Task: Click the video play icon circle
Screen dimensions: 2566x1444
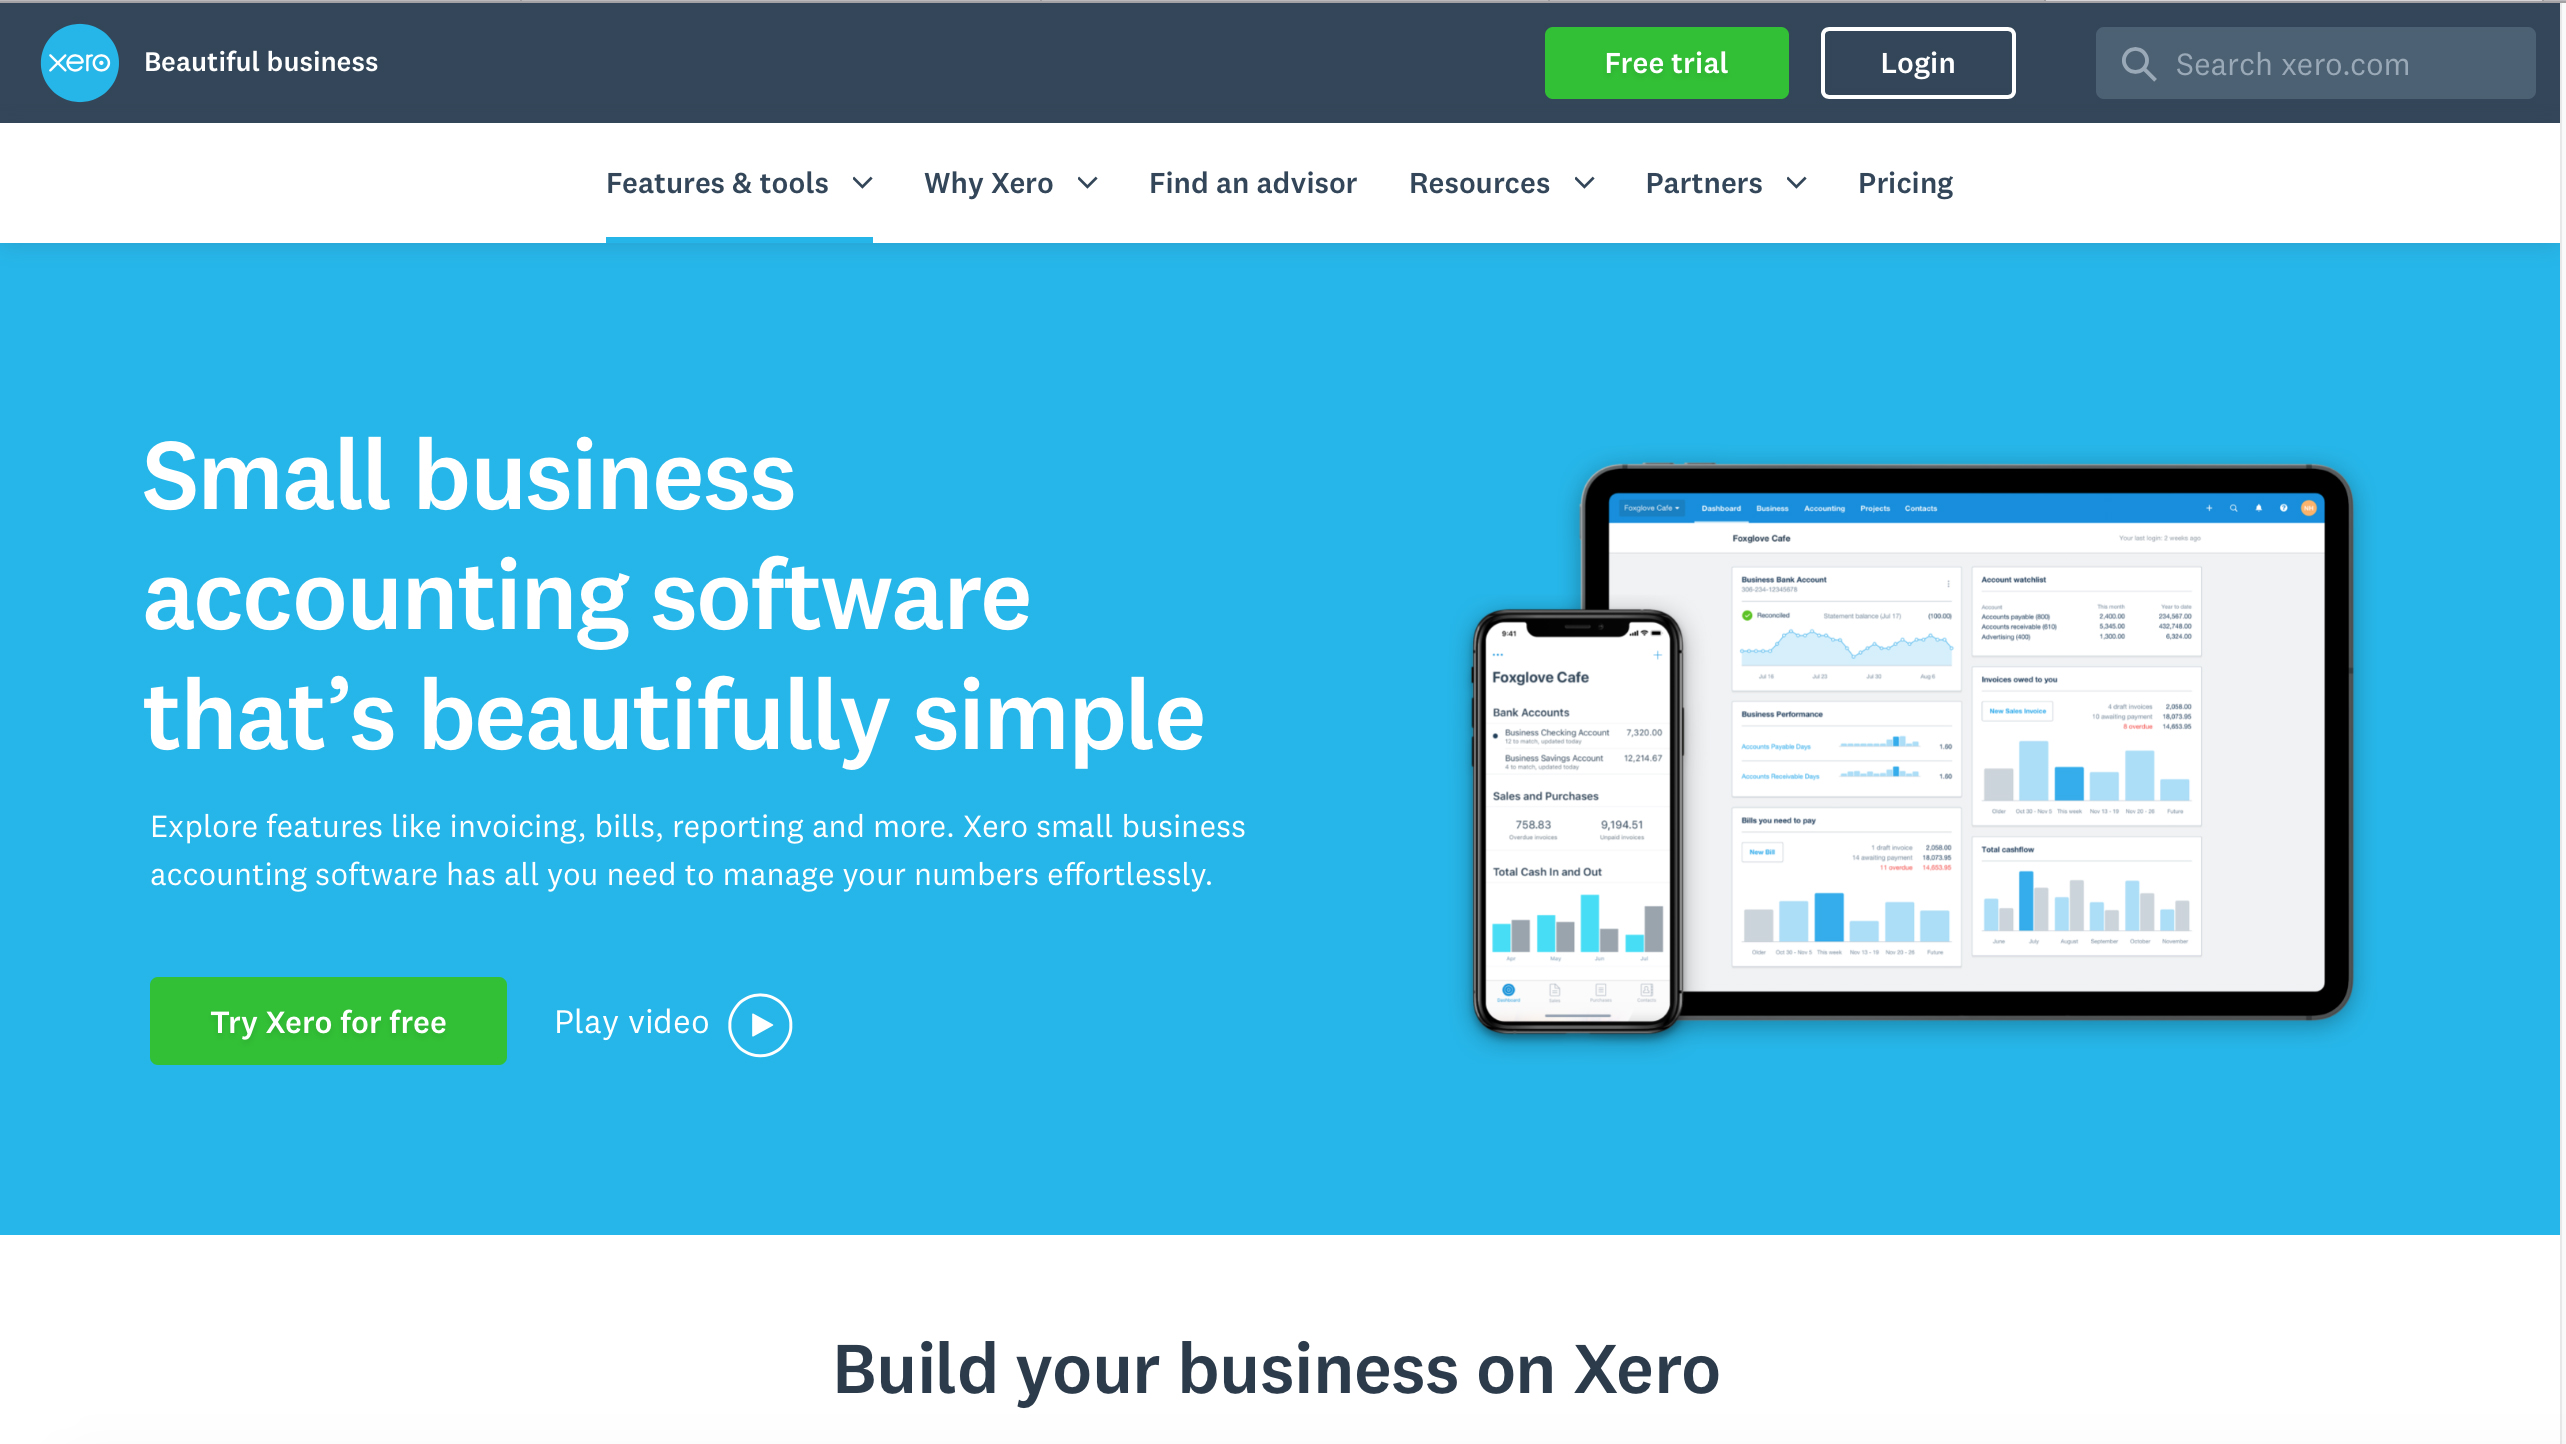Action: pyautogui.click(x=760, y=1021)
